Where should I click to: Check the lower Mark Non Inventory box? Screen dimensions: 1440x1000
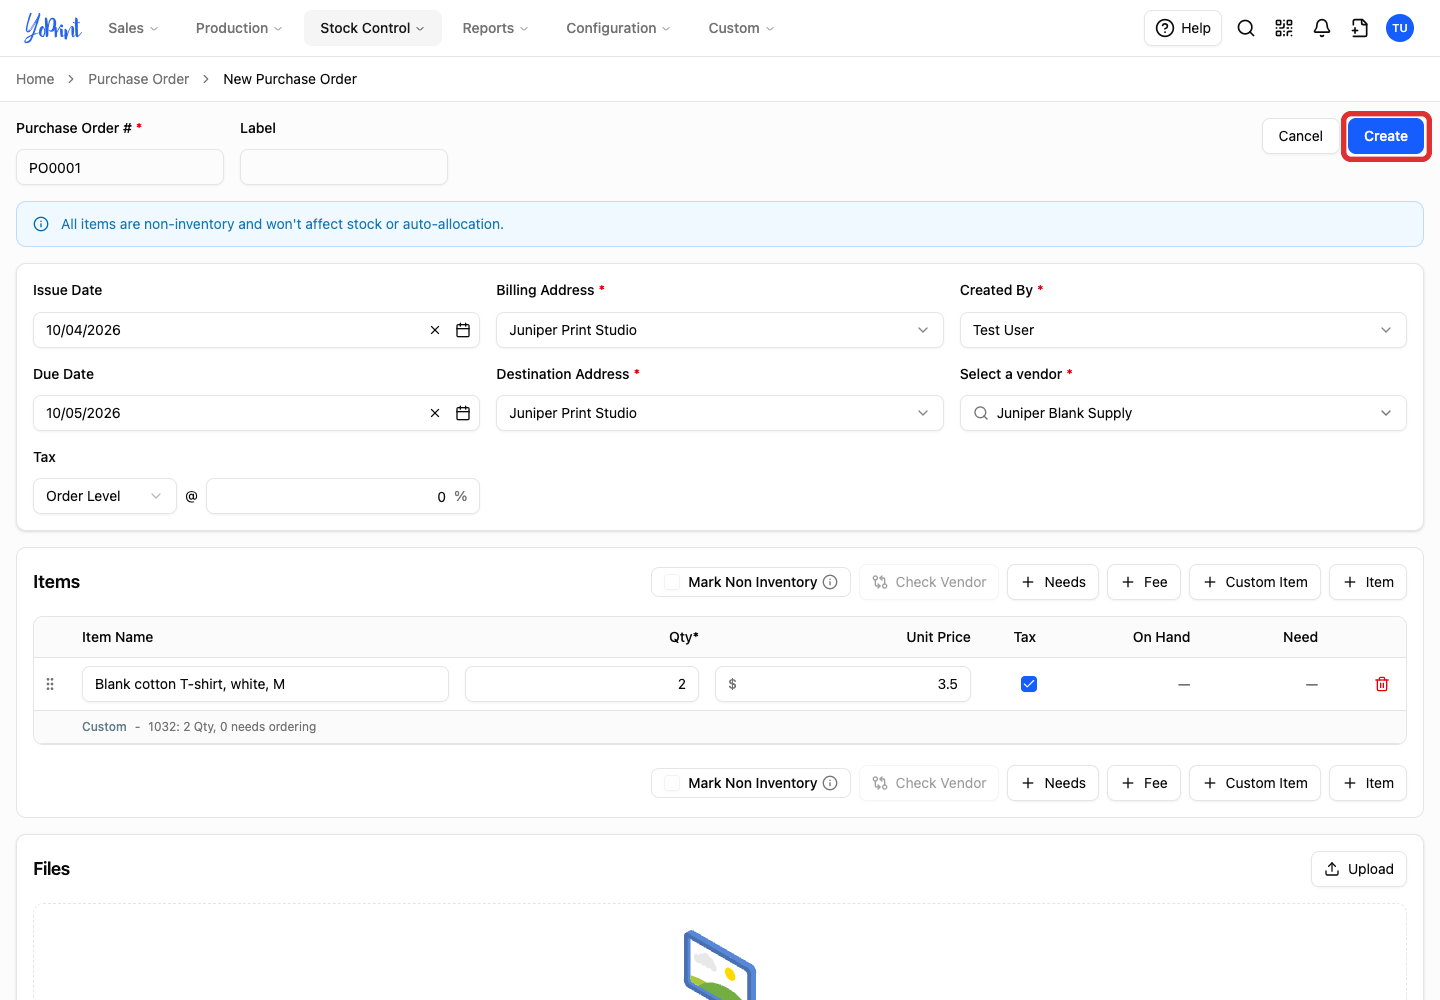click(x=672, y=783)
